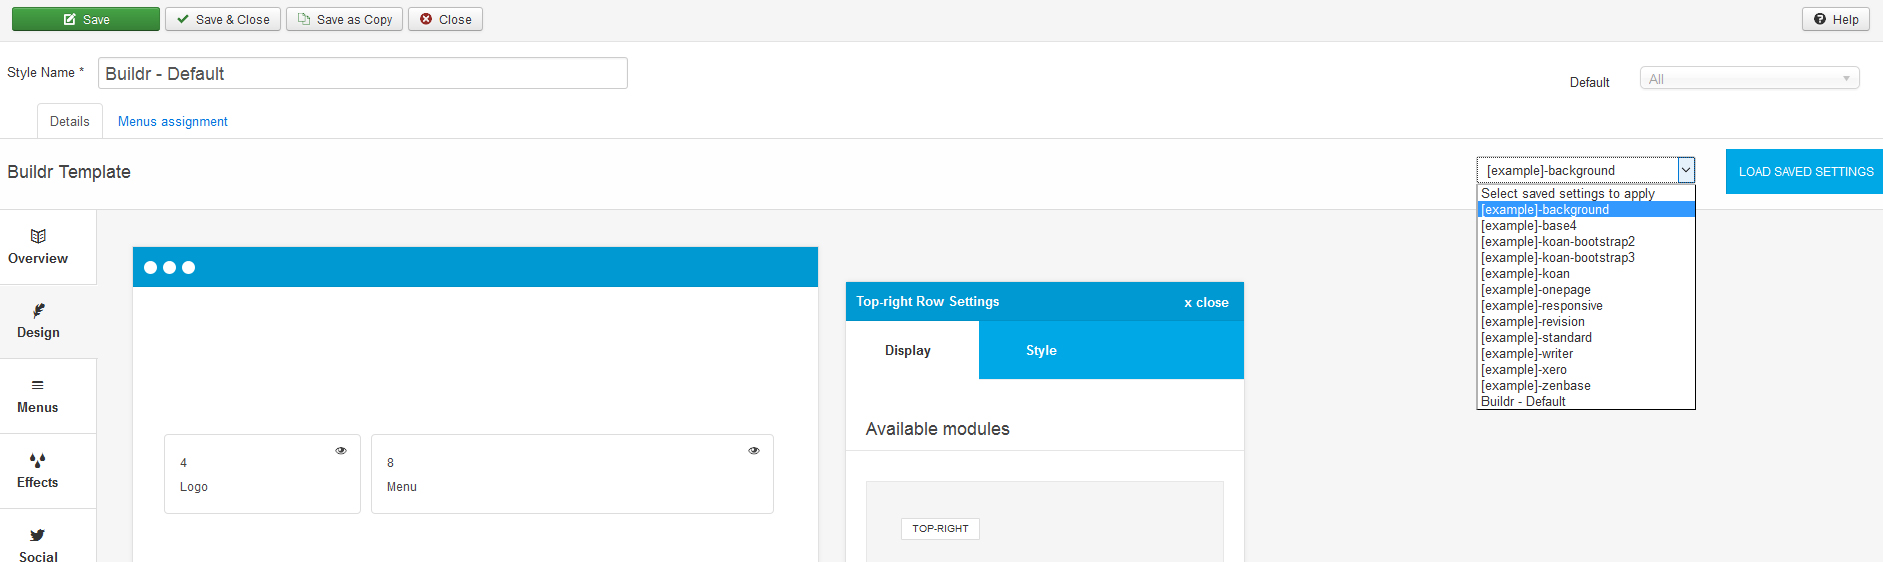Select [example]-koan-bootstrap3 option
The image size is (1883, 562).
click(1586, 258)
